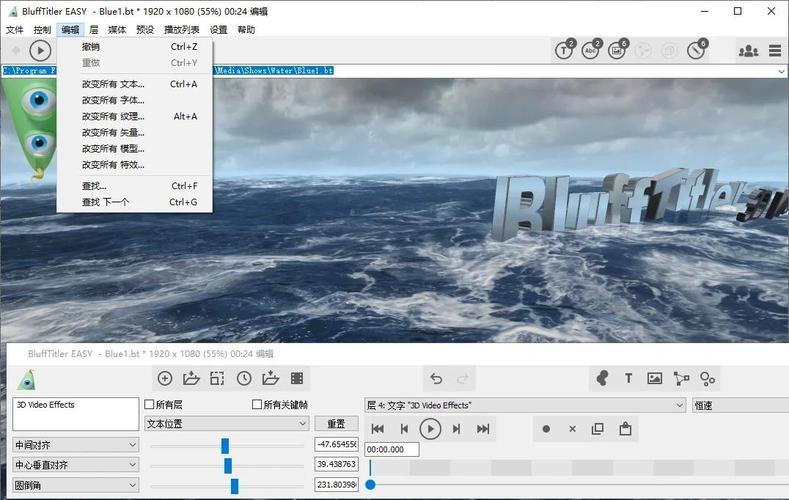This screenshot has width=789, height=500.
Task: Open the 设置 menu
Action: tap(218, 30)
